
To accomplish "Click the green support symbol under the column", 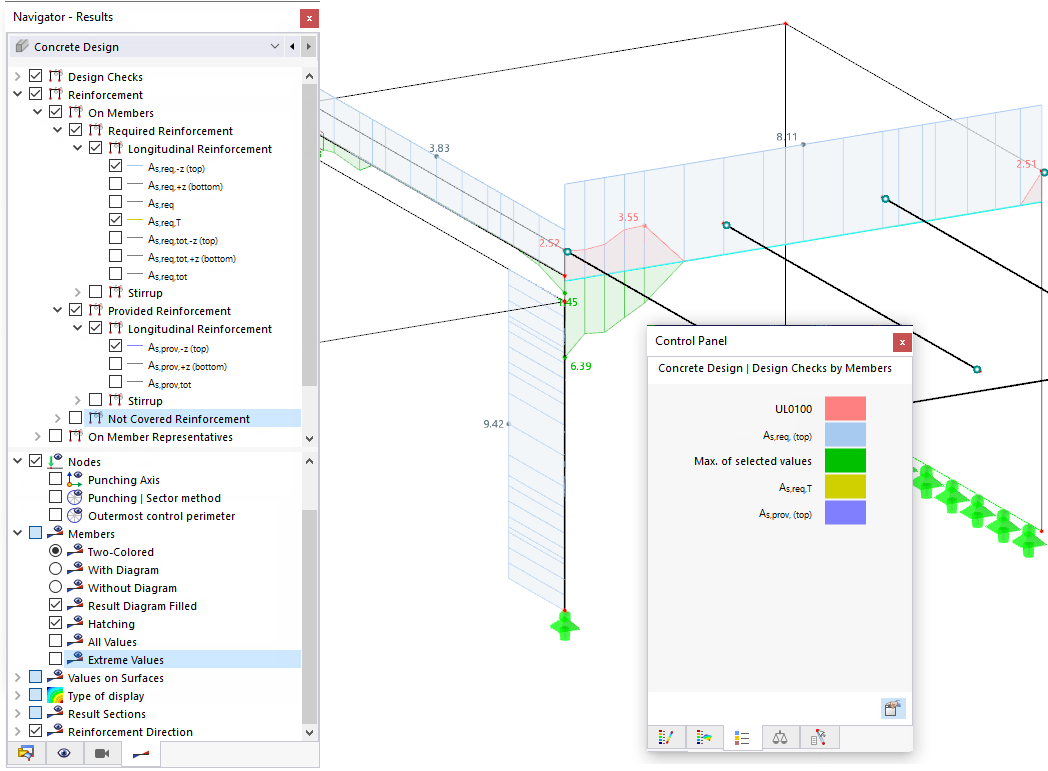I will pyautogui.click(x=565, y=627).
